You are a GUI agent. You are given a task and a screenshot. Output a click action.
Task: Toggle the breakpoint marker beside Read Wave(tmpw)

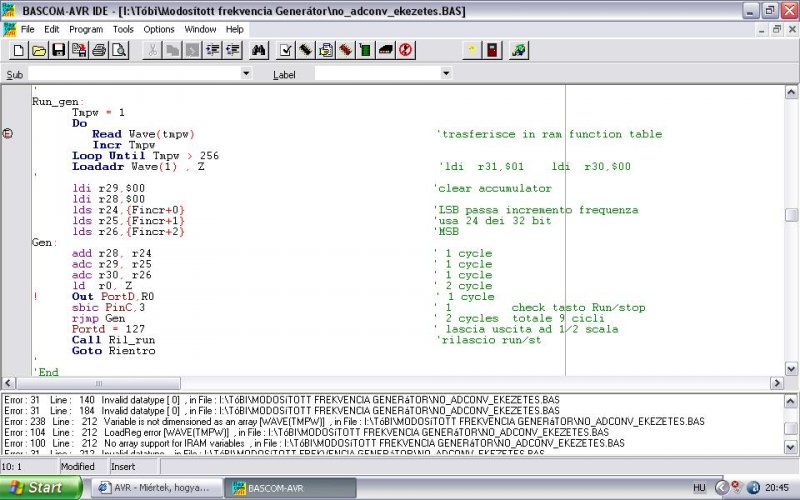coord(7,134)
